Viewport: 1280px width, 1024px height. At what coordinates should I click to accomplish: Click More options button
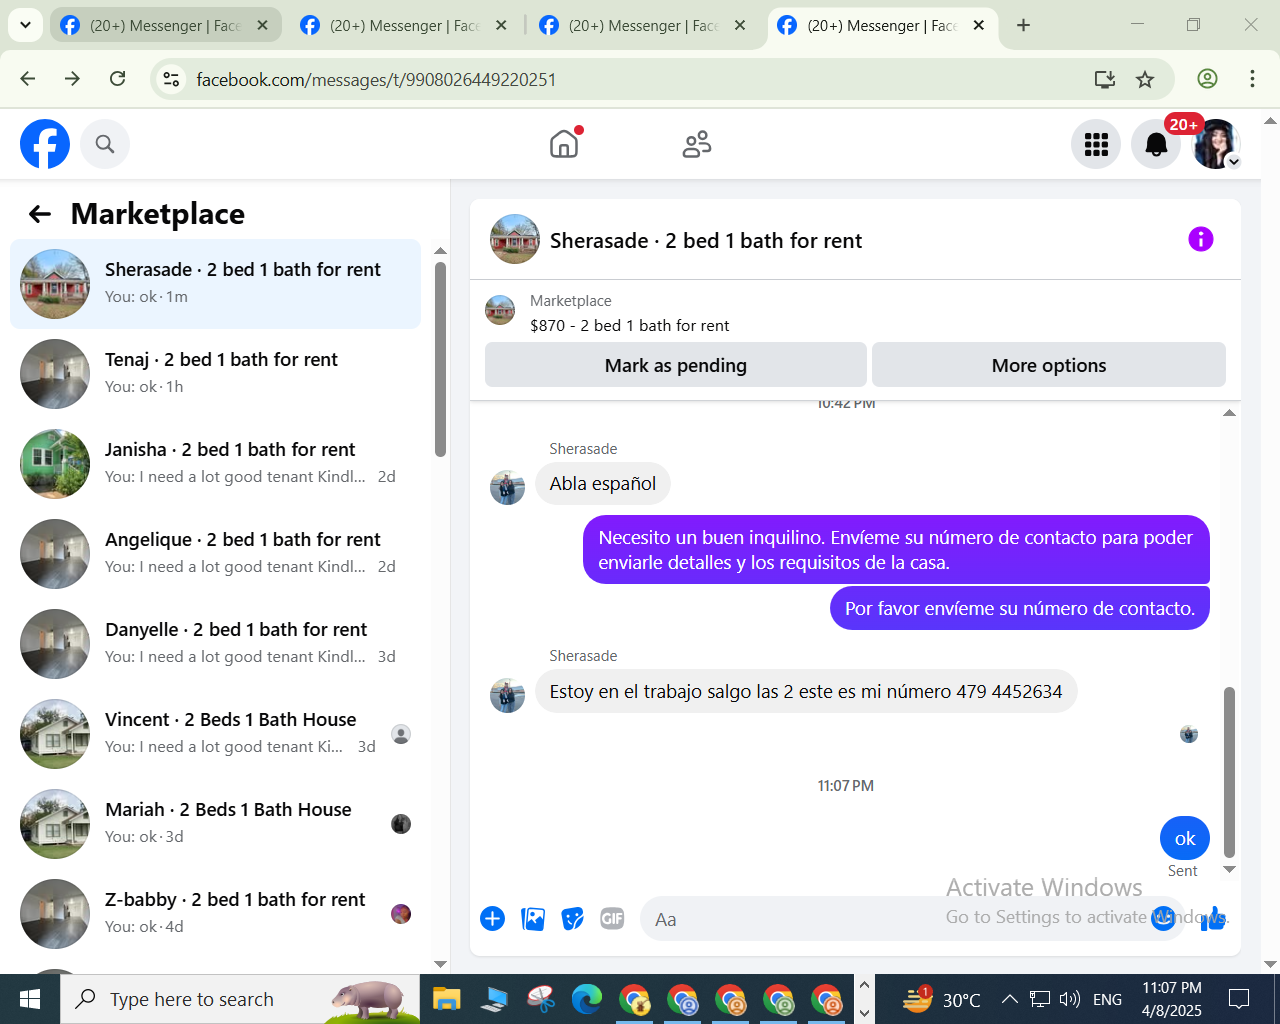click(1049, 365)
